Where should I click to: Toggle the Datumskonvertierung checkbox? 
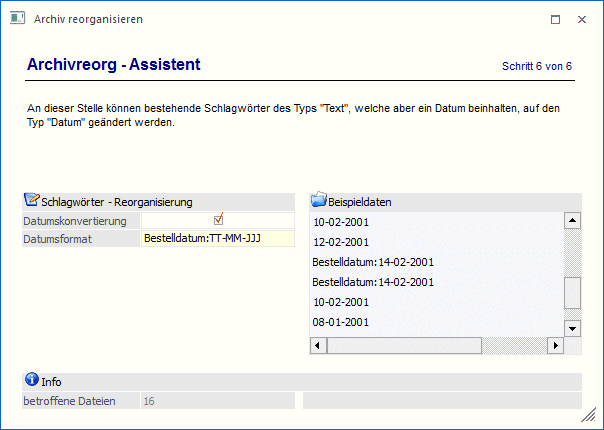[218, 220]
